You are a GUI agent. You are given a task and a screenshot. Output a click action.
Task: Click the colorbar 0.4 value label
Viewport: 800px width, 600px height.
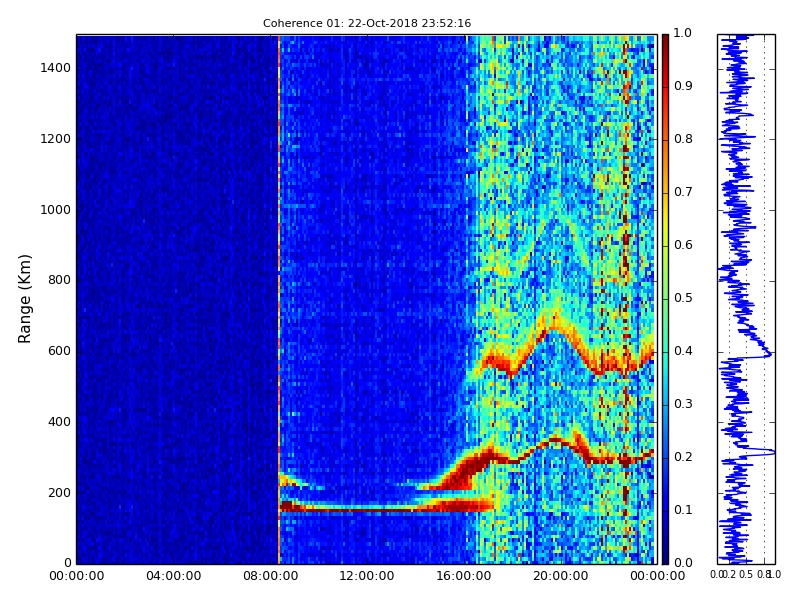pyautogui.click(x=683, y=351)
